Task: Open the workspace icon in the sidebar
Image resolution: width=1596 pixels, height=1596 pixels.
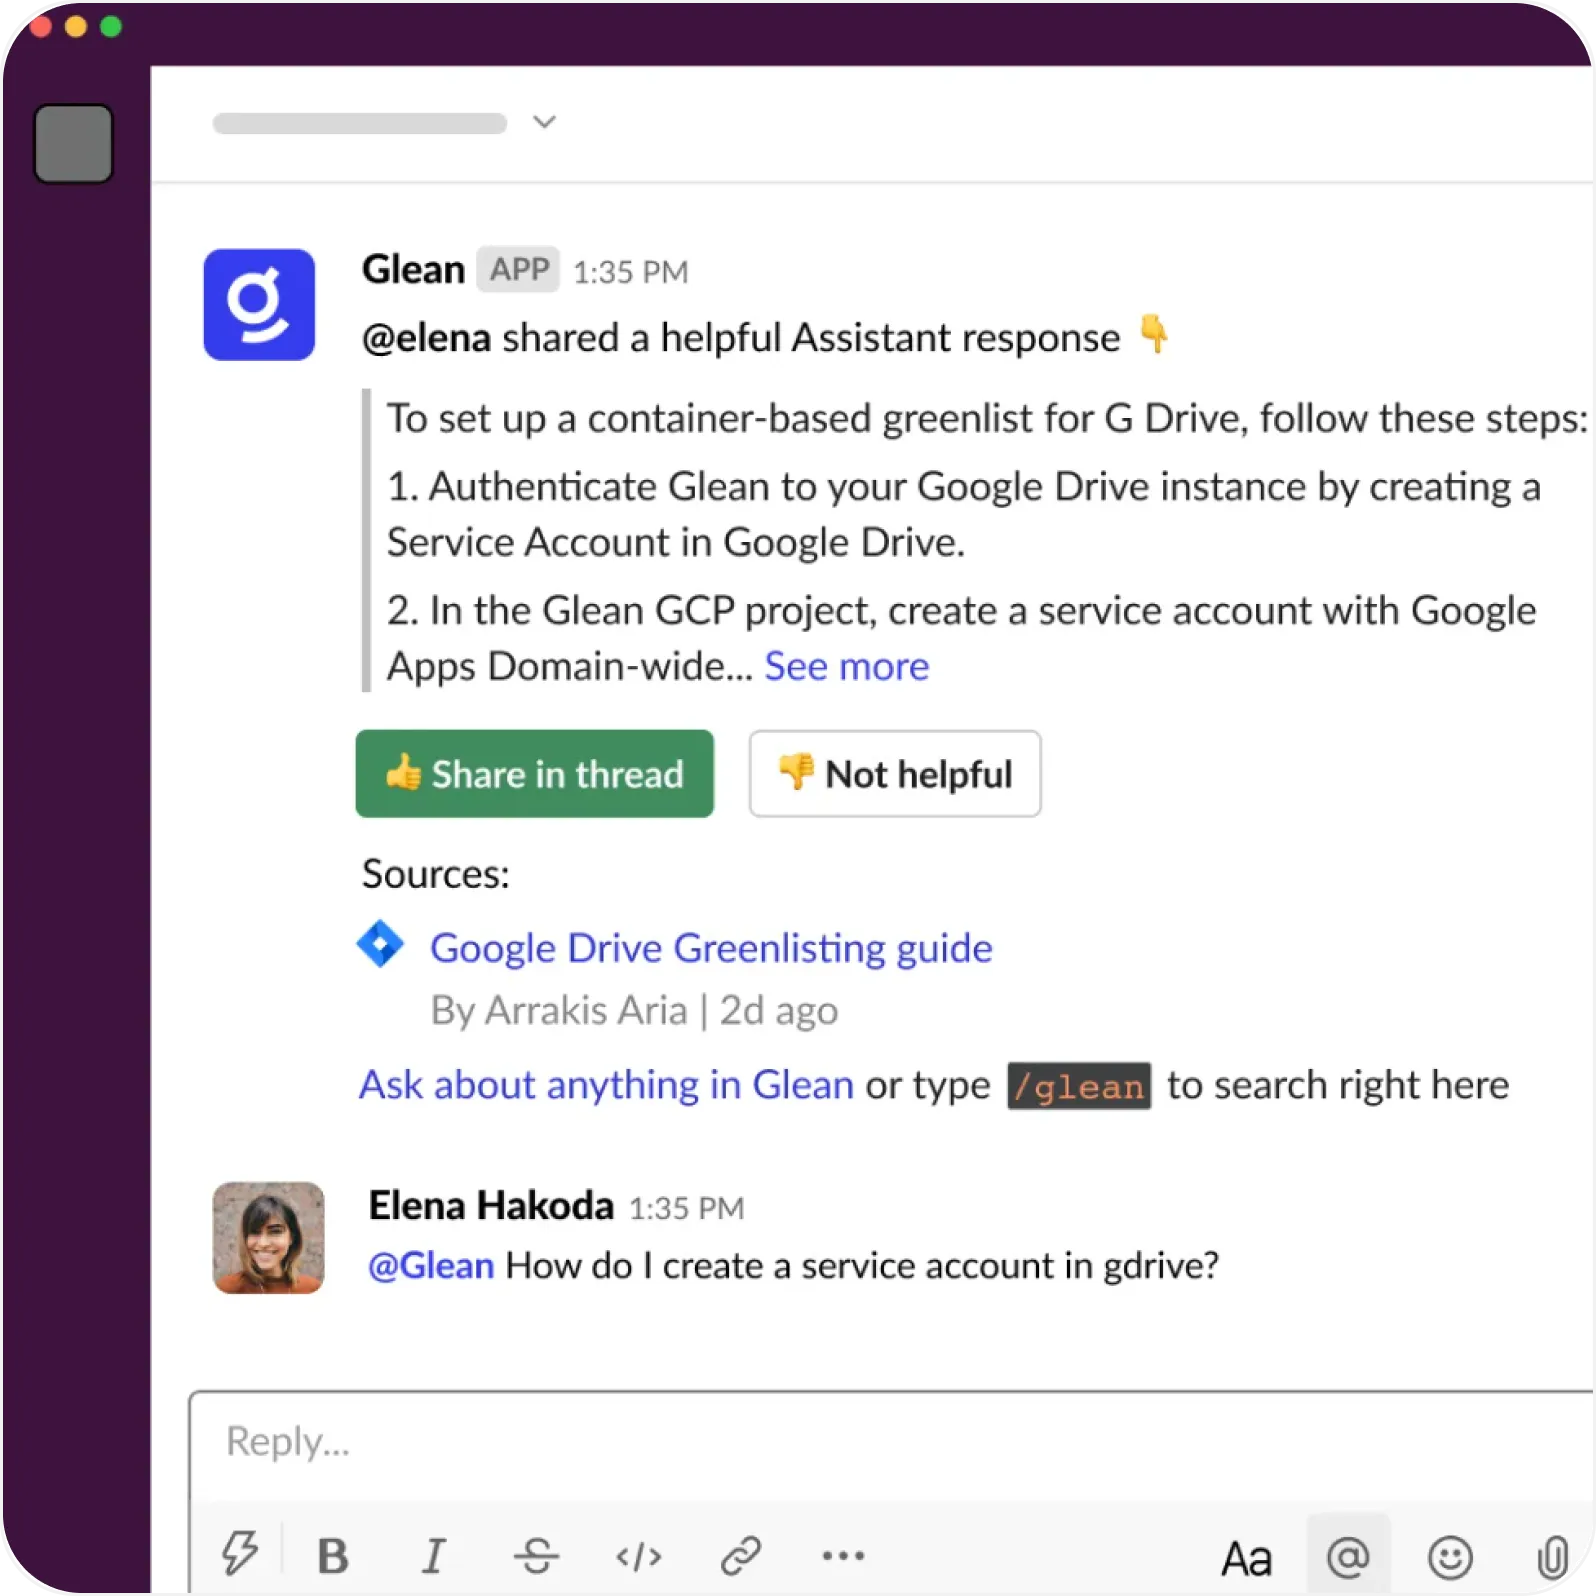Action: [x=73, y=144]
